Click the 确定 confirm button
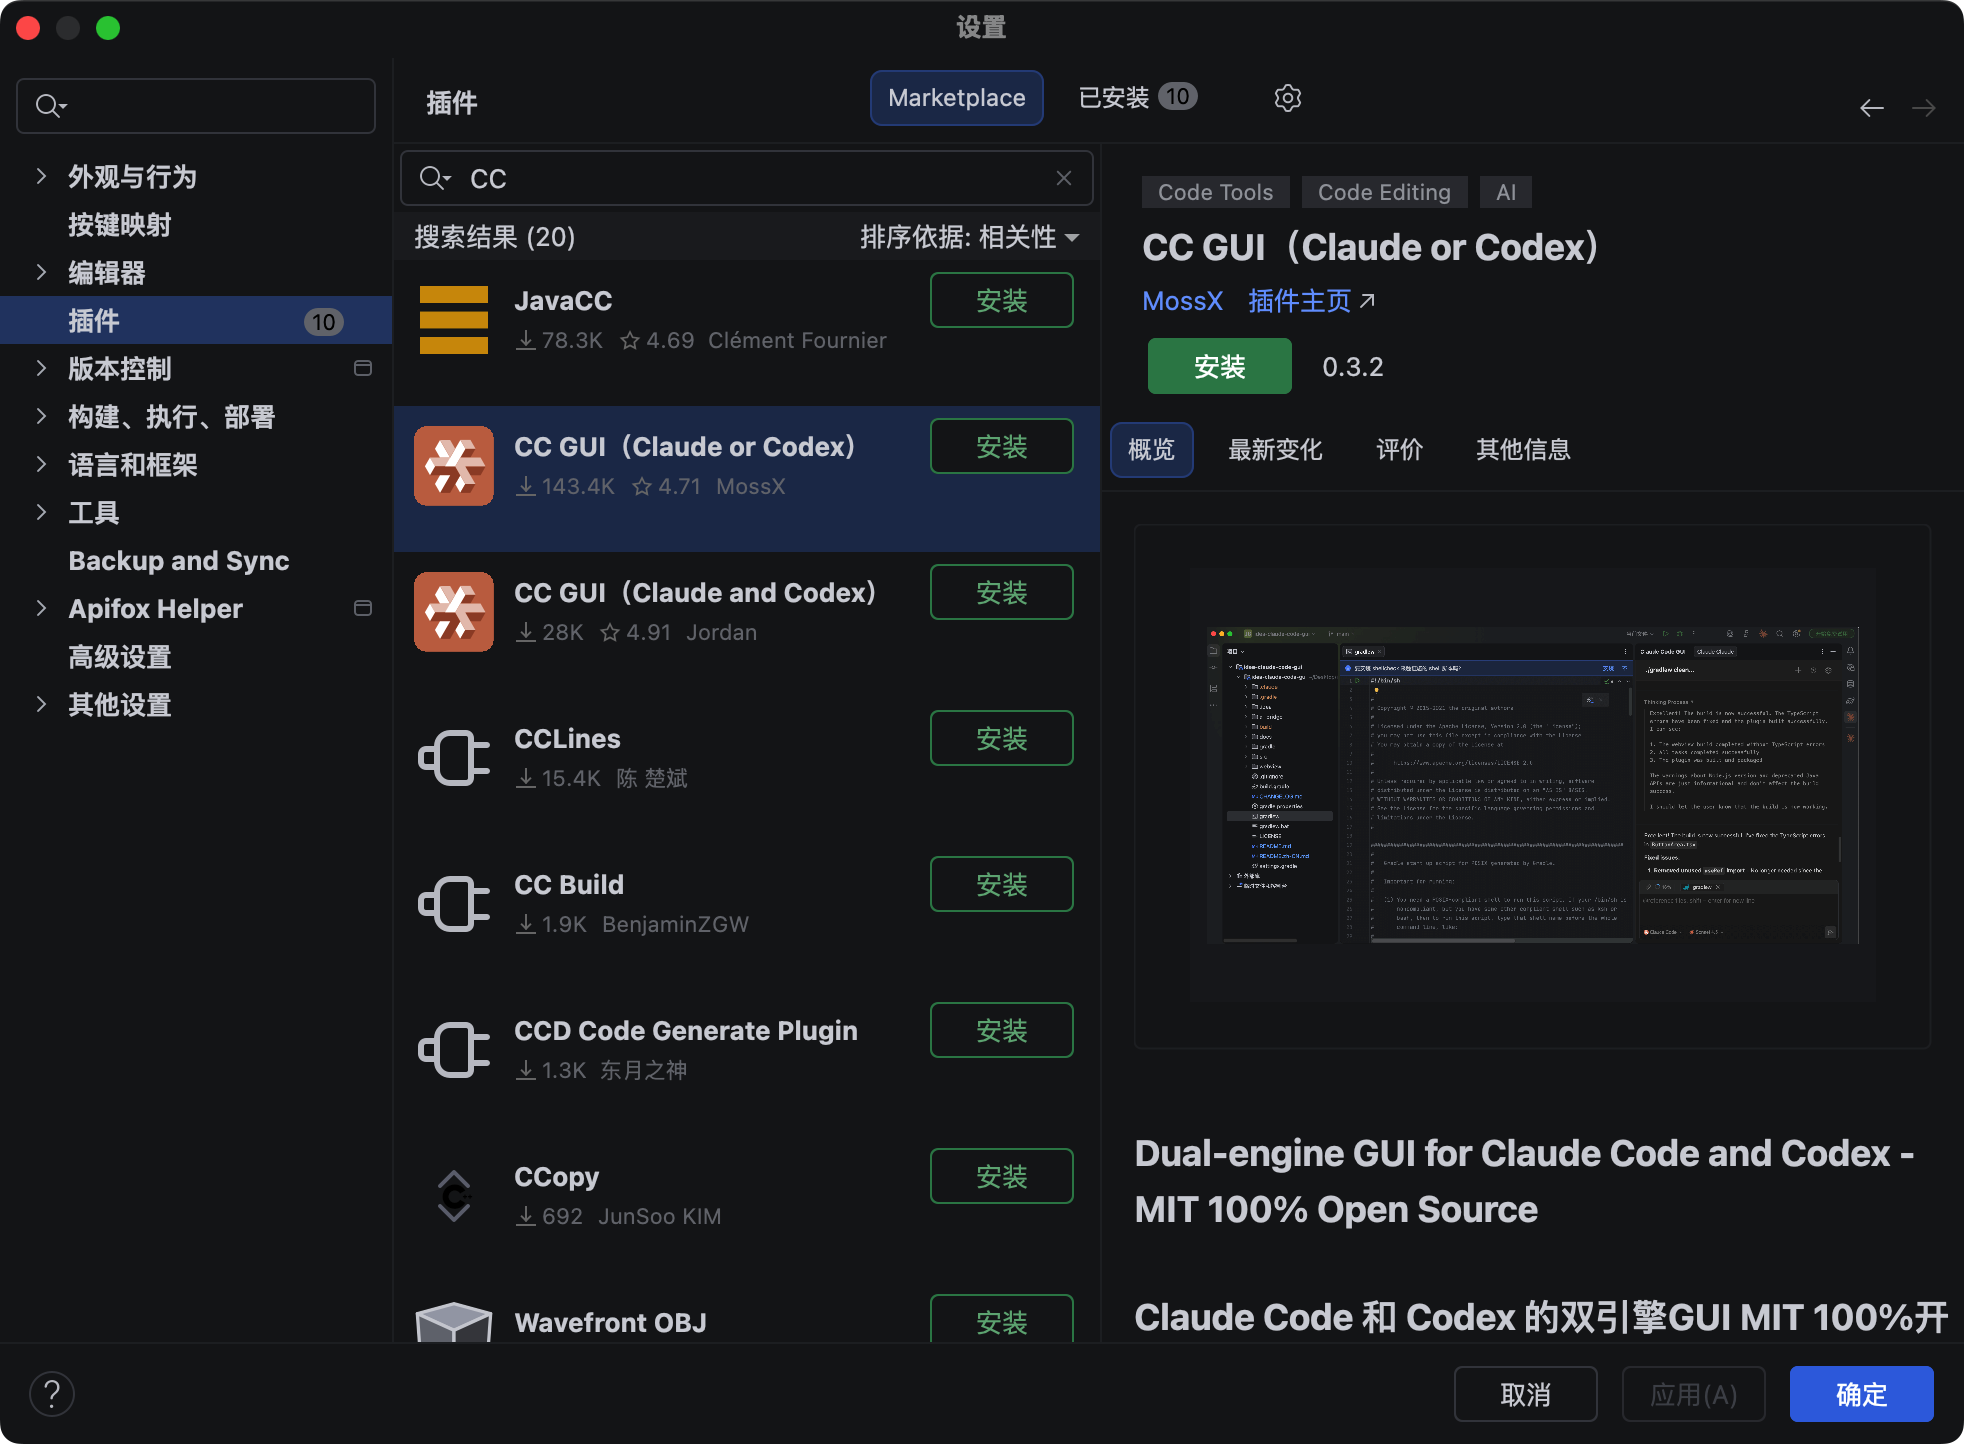Viewport: 1964px width, 1444px height. tap(1860, 1394)
